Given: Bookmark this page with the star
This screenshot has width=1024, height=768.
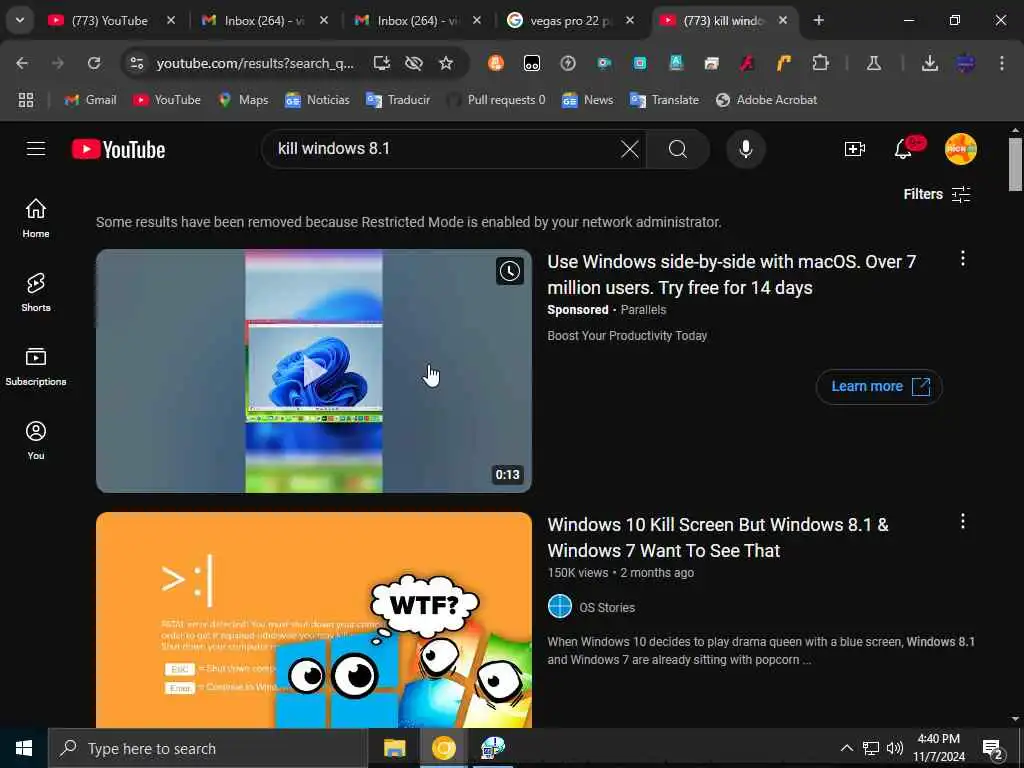Looking at the screenshot, I should [446, 63].
